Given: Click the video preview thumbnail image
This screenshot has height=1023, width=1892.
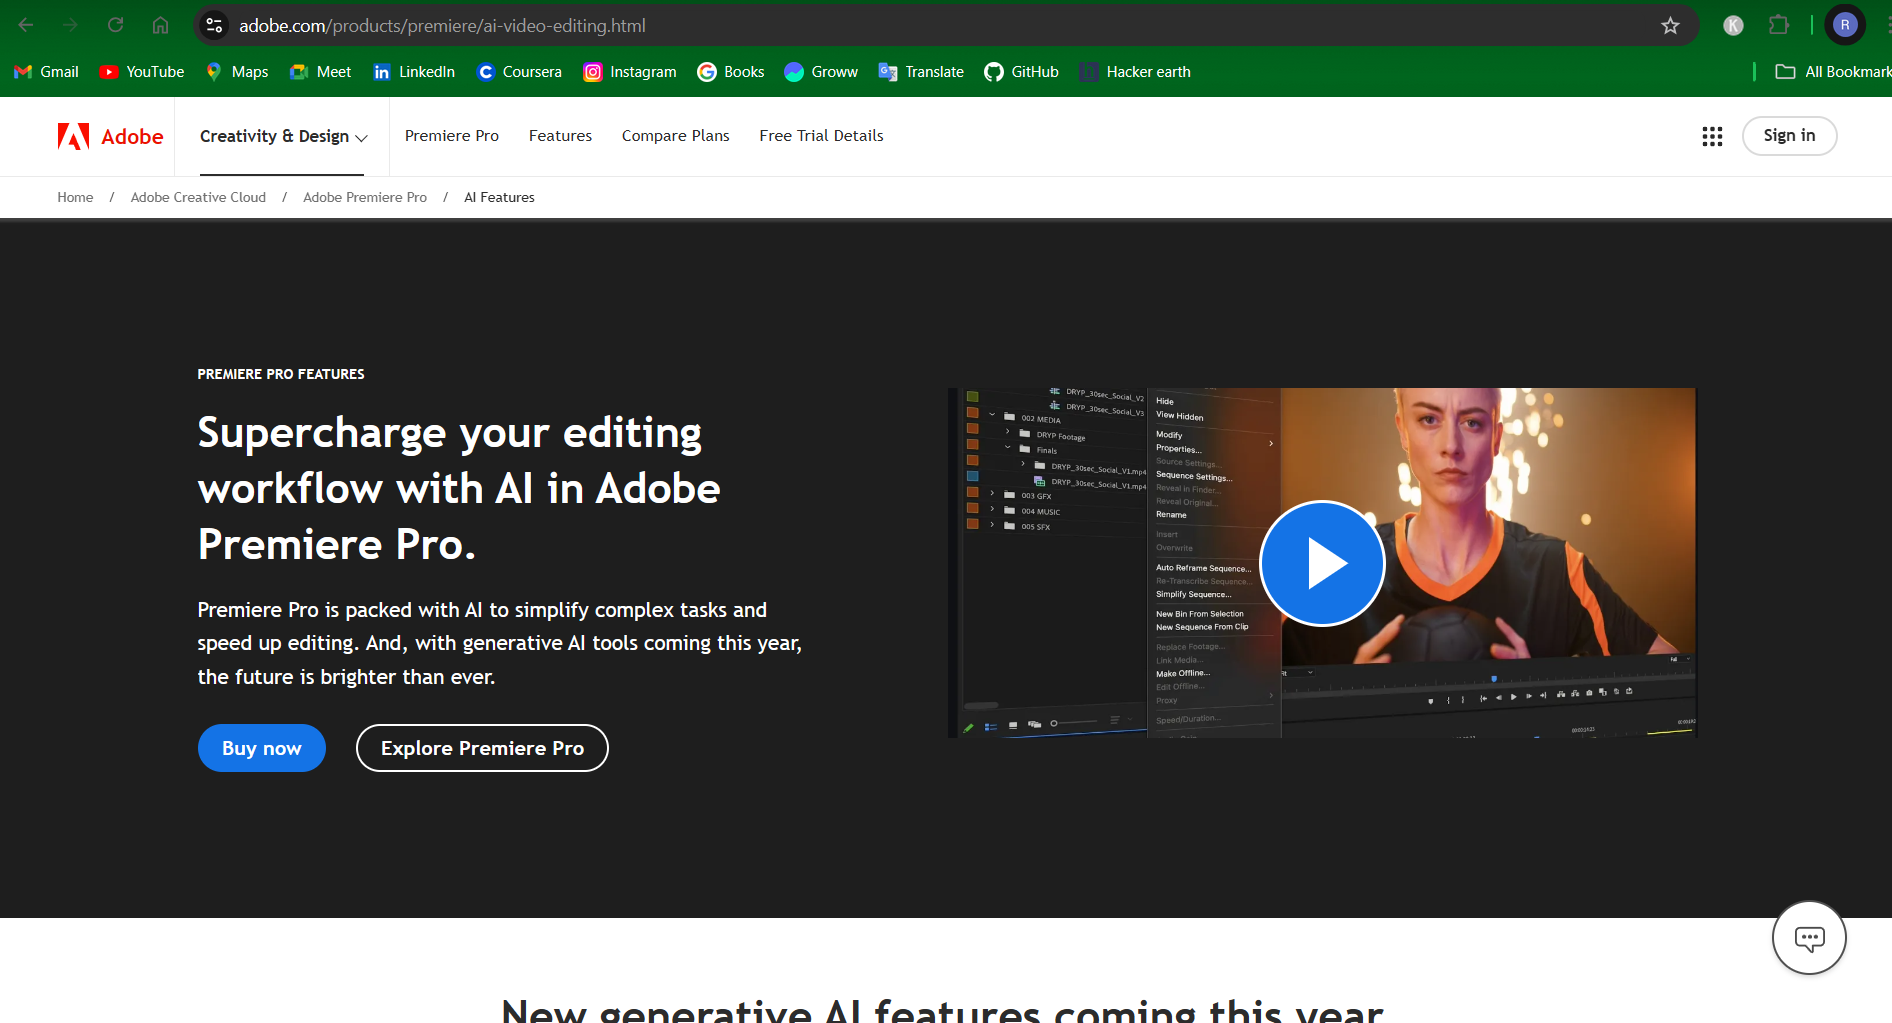Looking at the screenshot, I should click(1322, 563).
